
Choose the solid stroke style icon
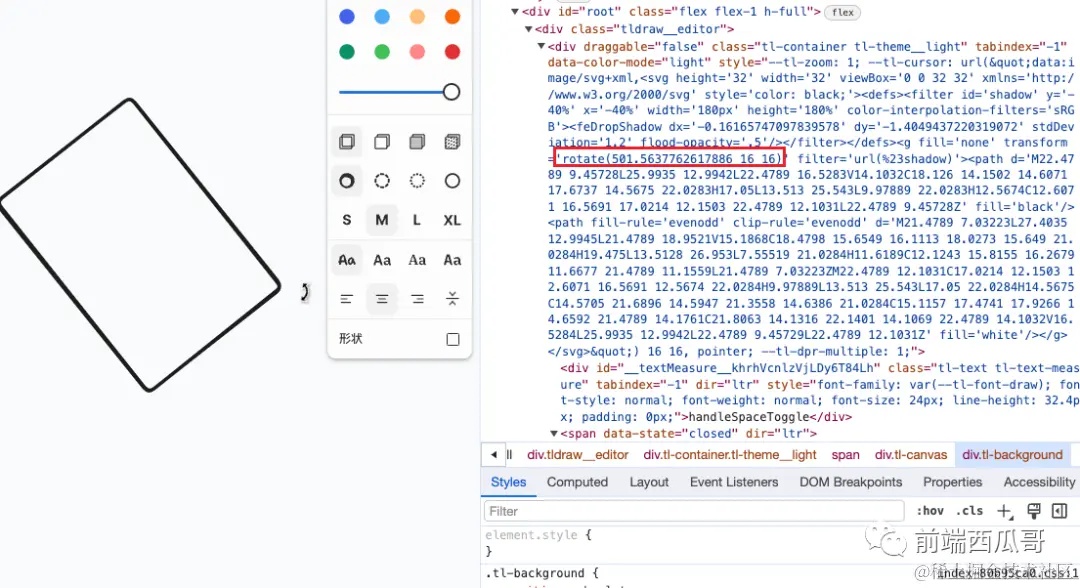click(x=453, y=181)
